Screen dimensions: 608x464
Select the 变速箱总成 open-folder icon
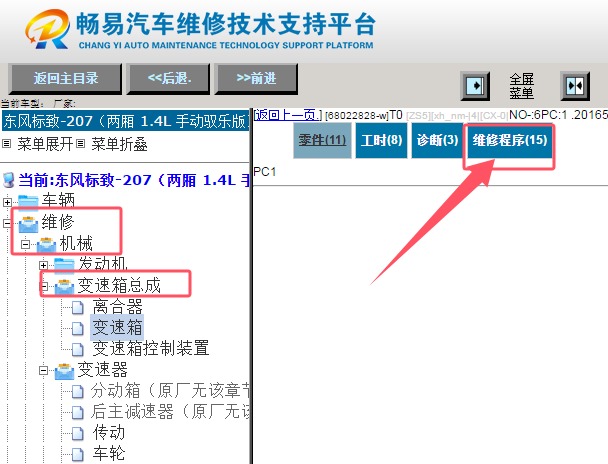64,287
